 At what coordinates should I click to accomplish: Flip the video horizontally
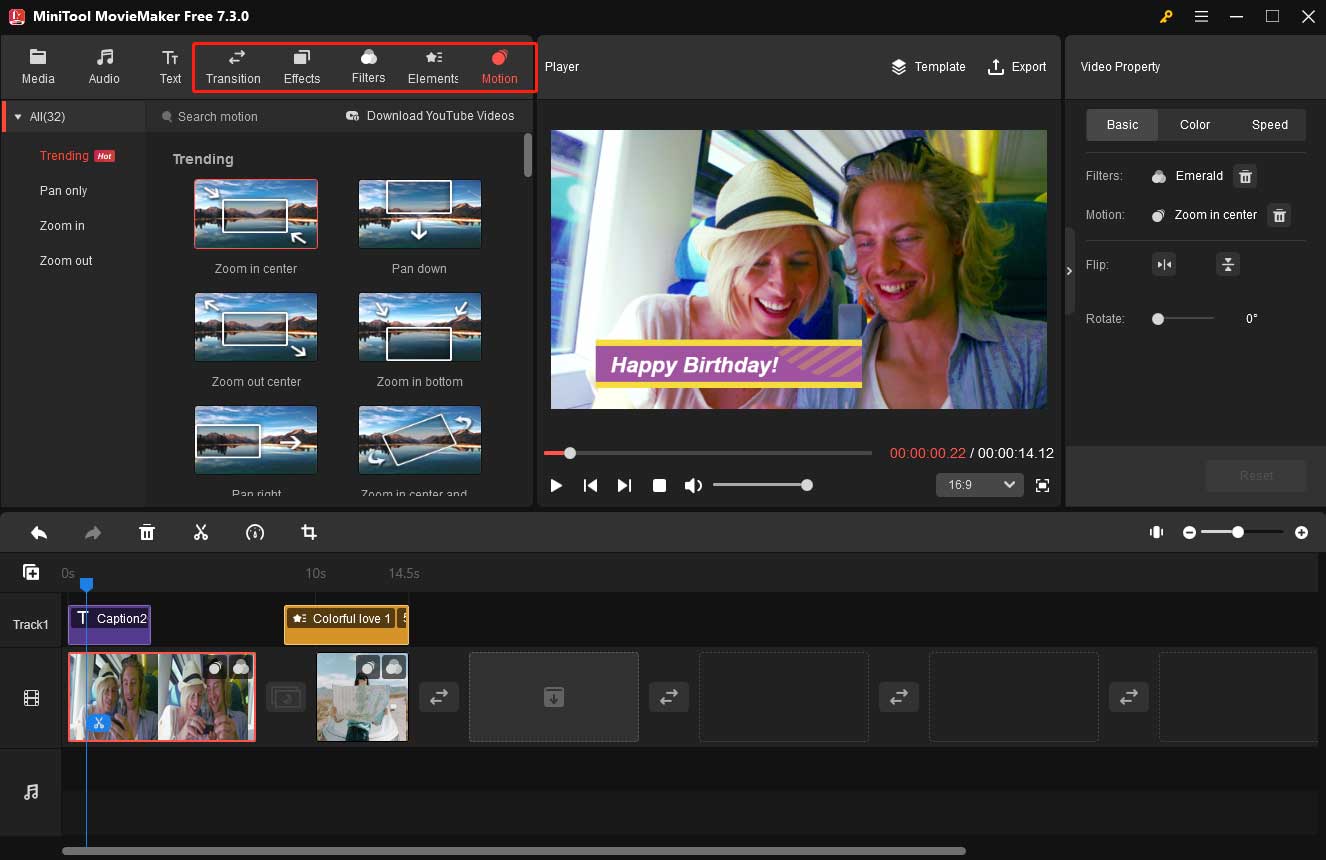coord(1163,265)
